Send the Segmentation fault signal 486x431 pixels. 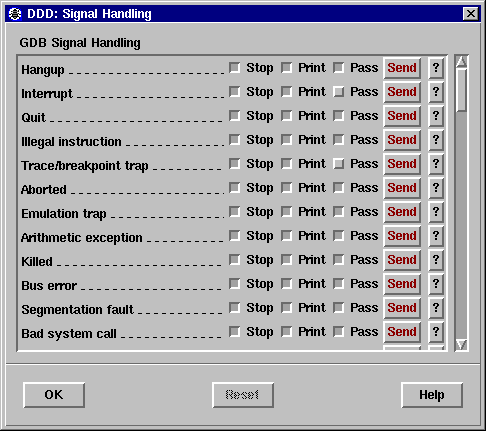(402, 308)
